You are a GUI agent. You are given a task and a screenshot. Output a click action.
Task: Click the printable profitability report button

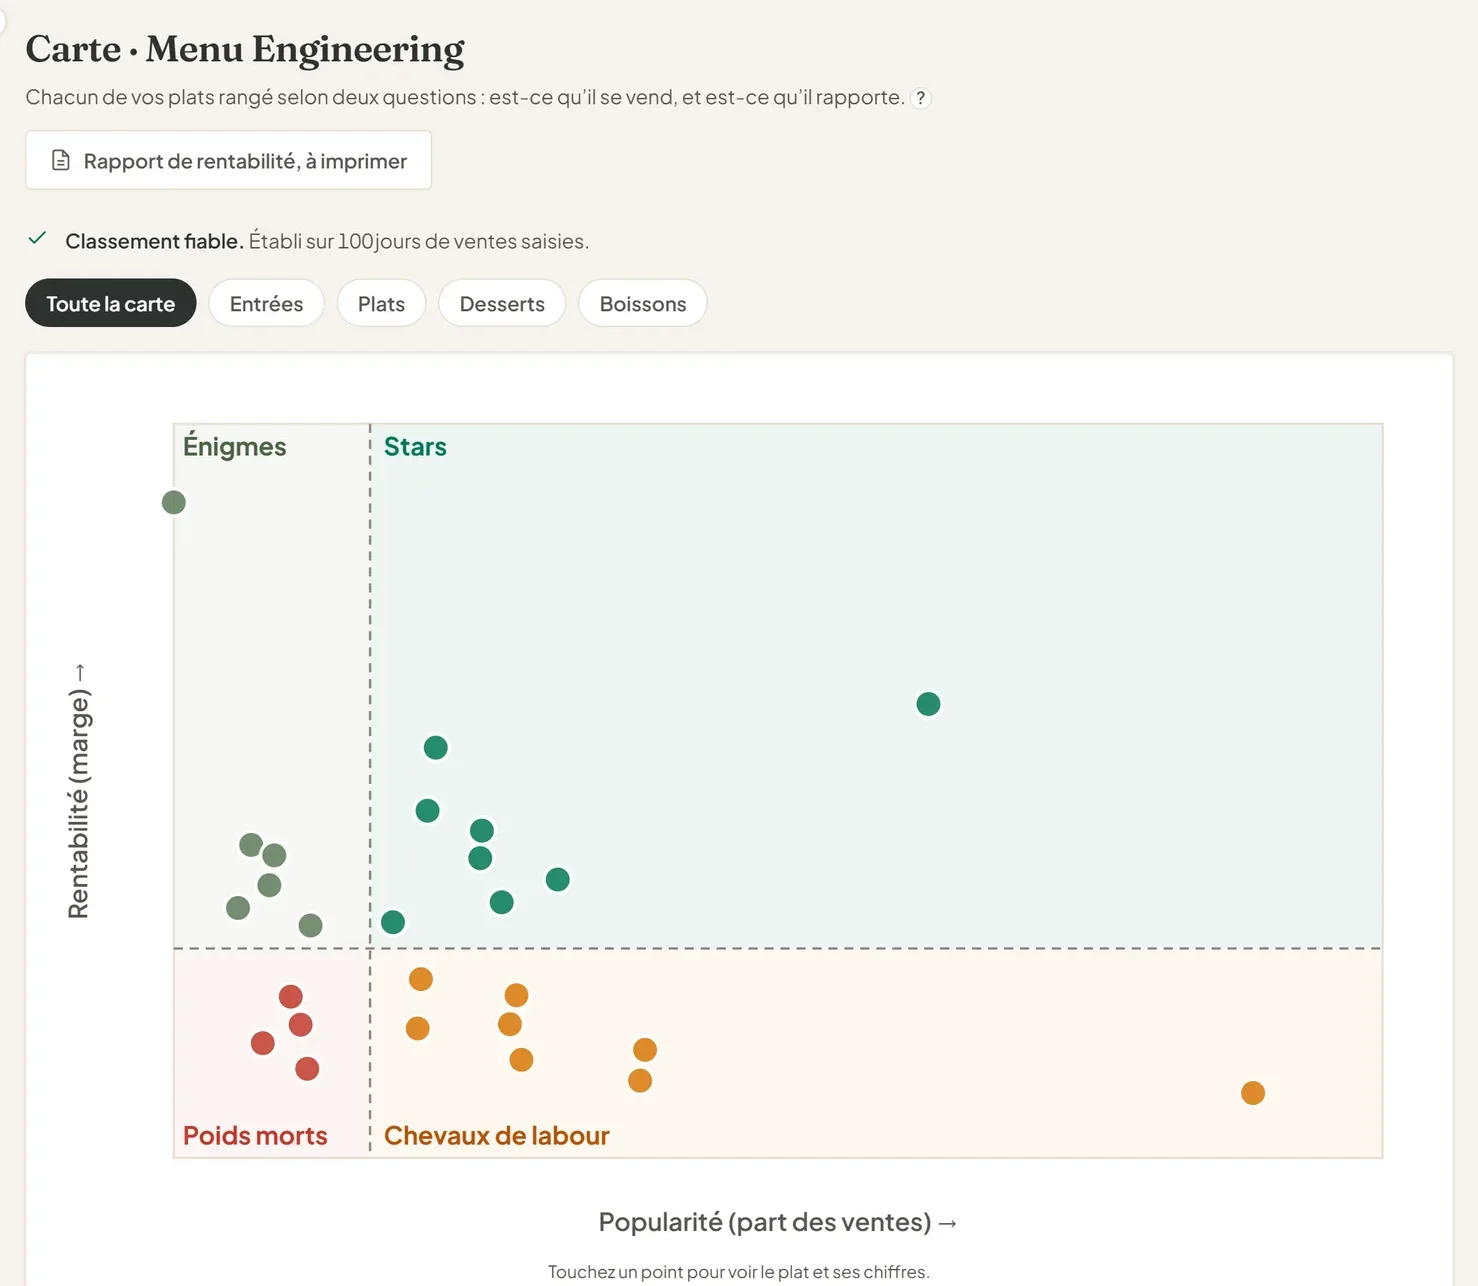coord(228,160)
